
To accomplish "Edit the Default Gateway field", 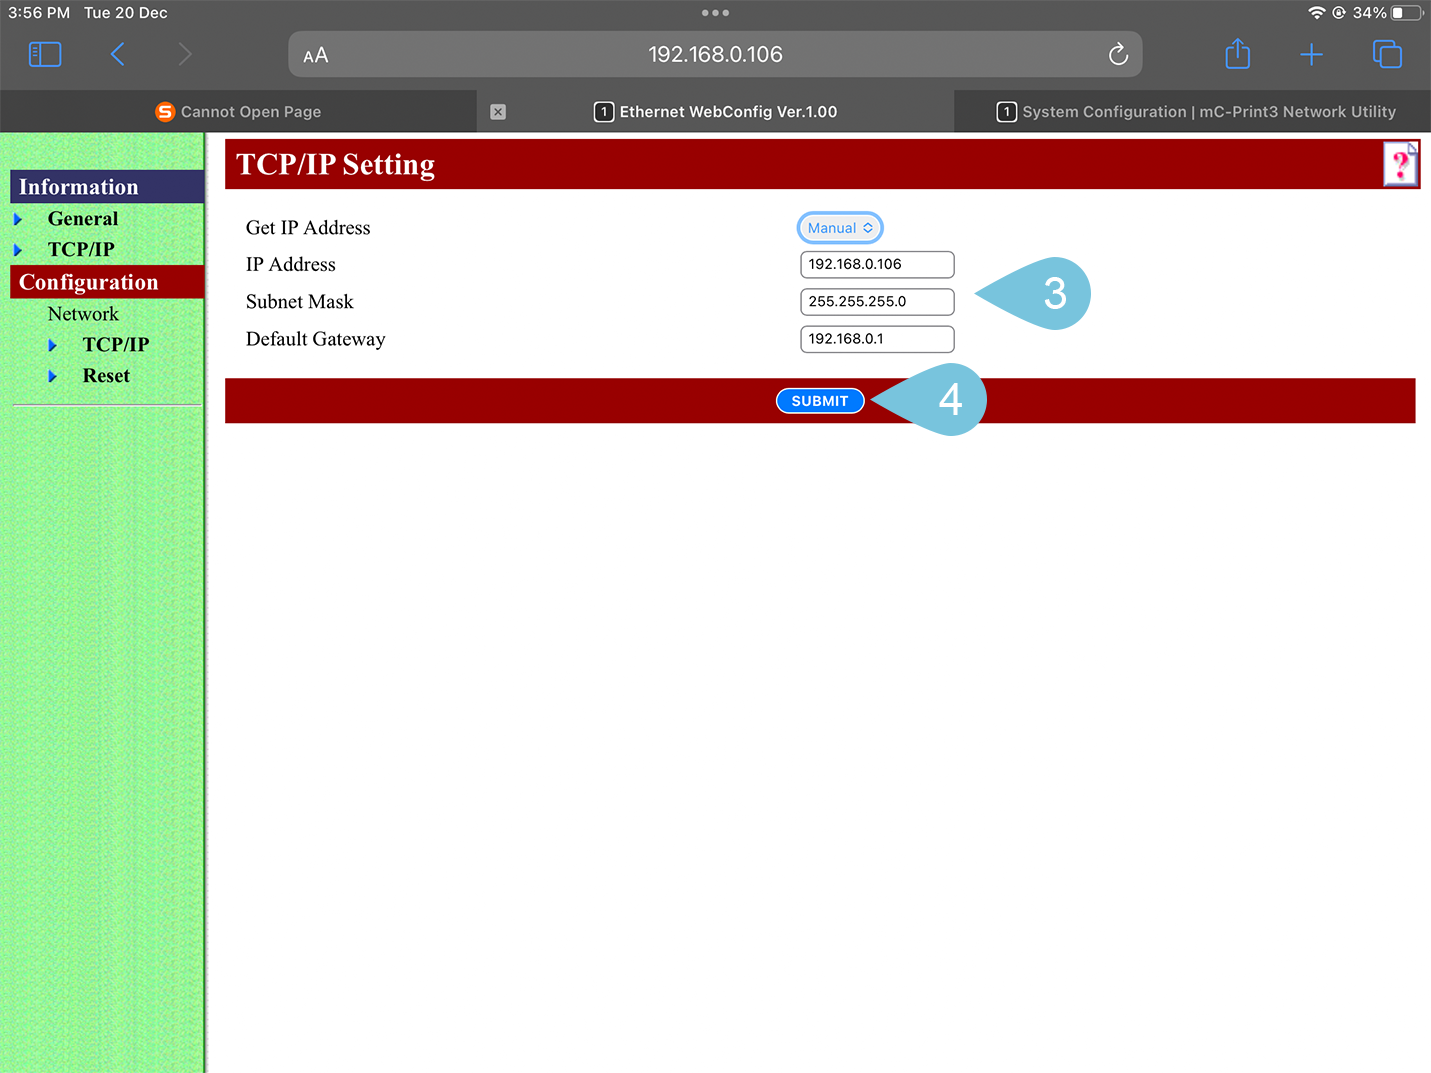I will [x=876, y=339].
